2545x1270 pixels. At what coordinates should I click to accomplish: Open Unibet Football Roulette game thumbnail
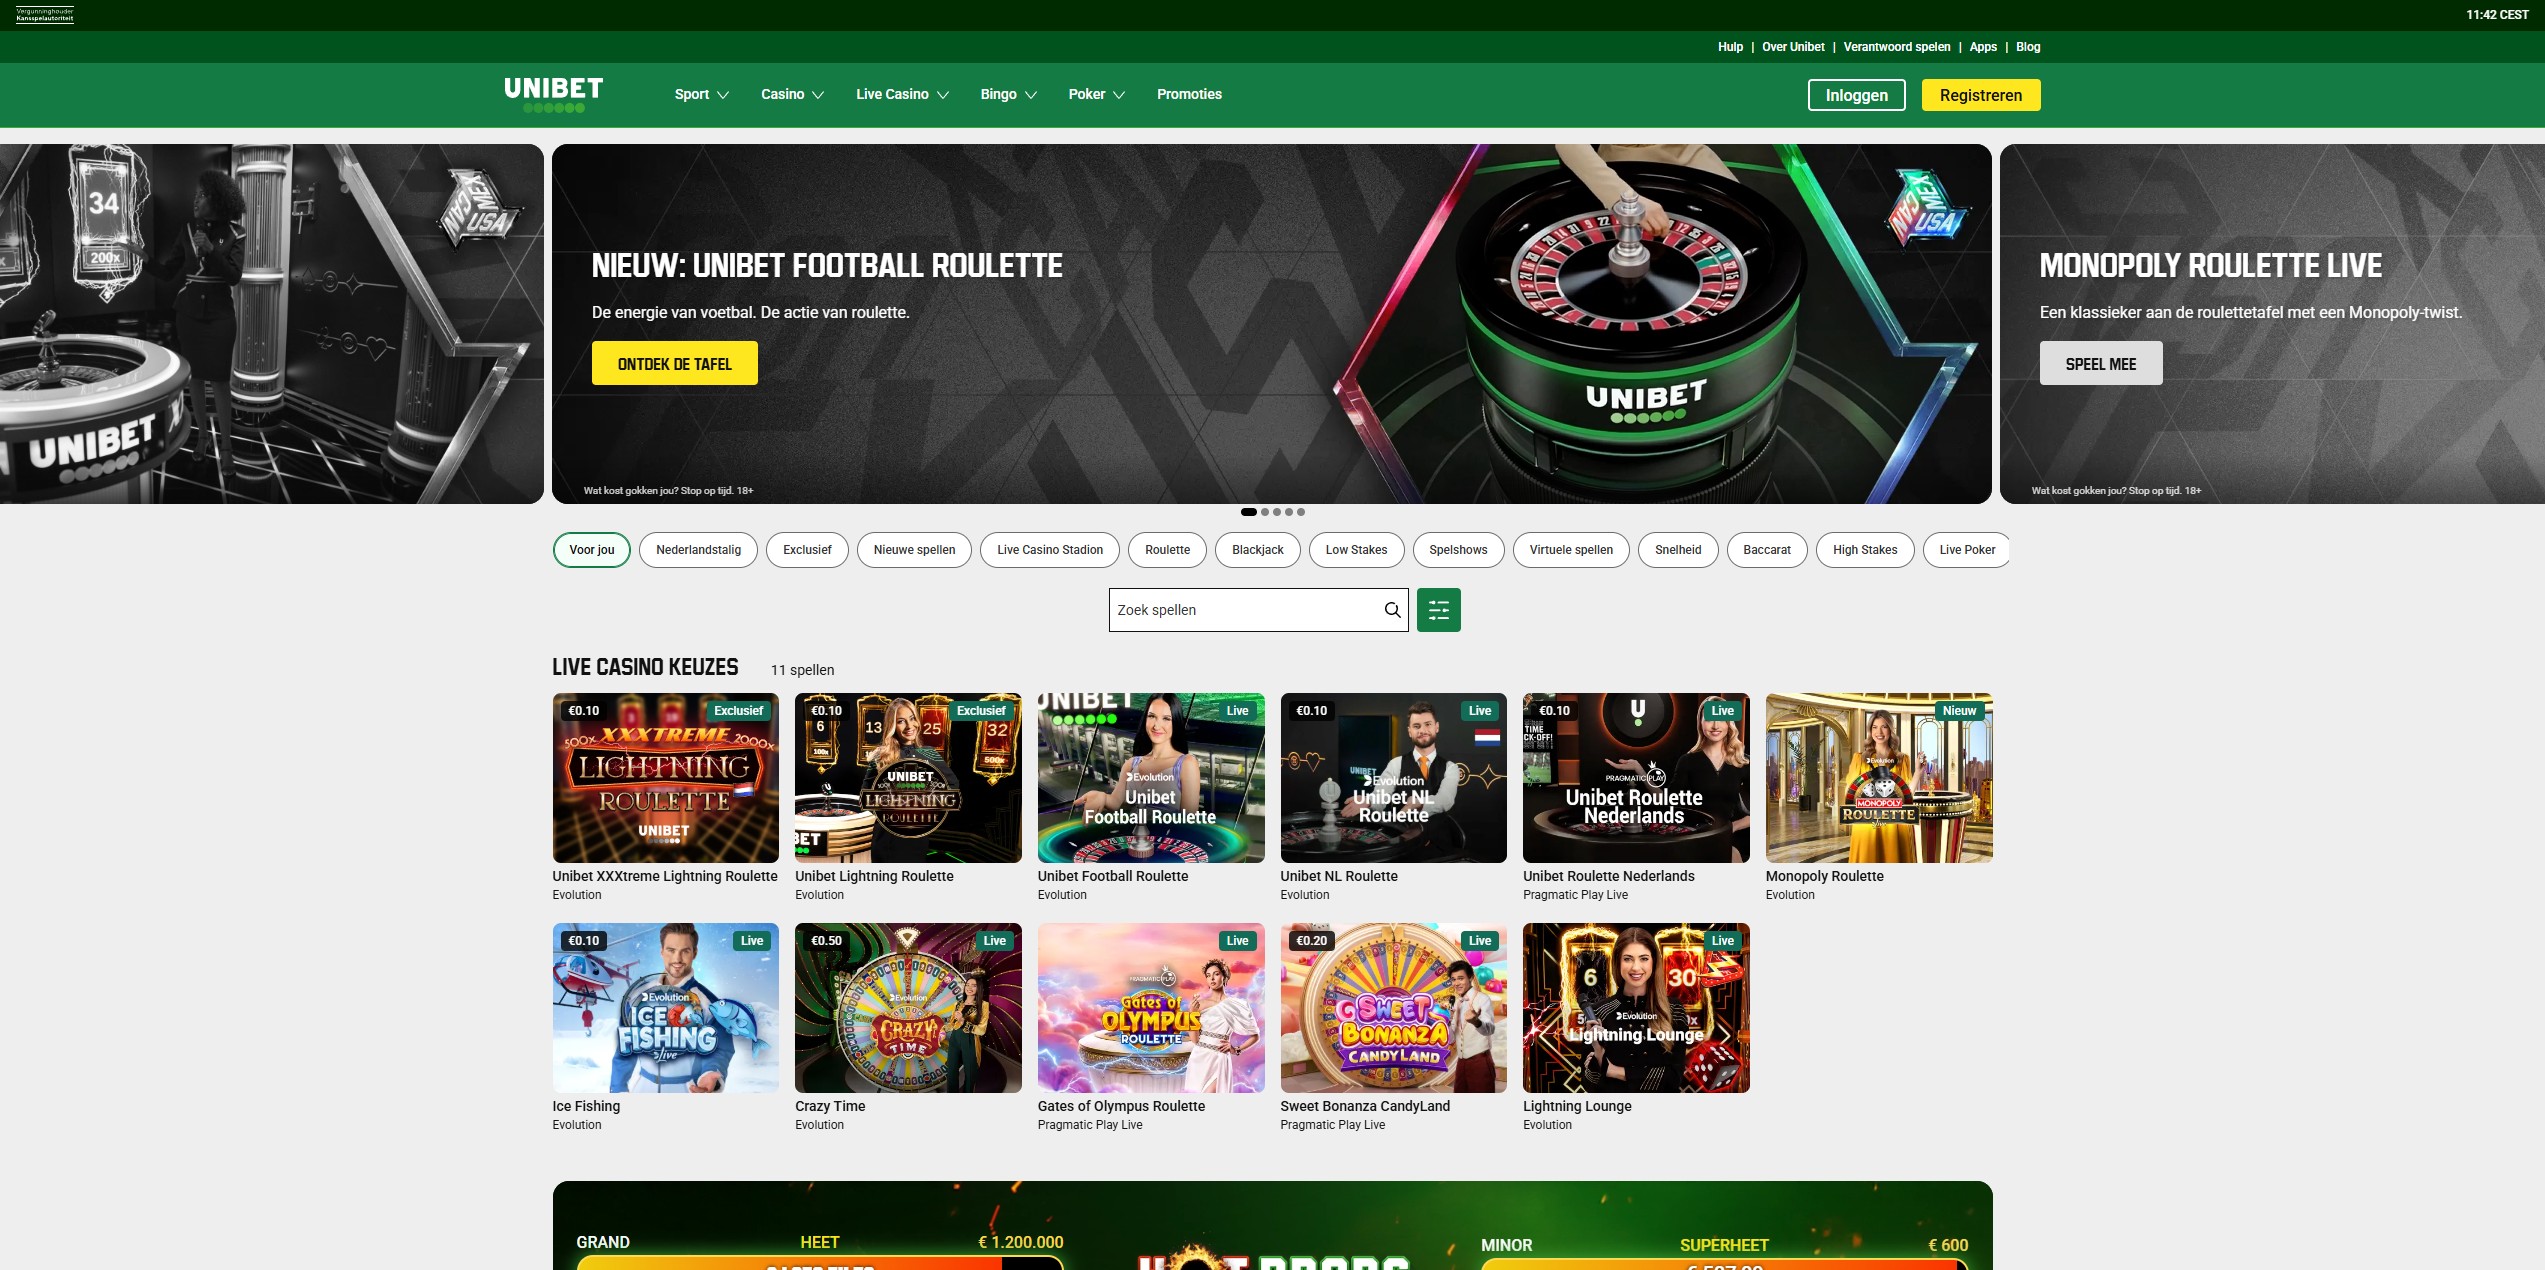[x=1151, y=778]
